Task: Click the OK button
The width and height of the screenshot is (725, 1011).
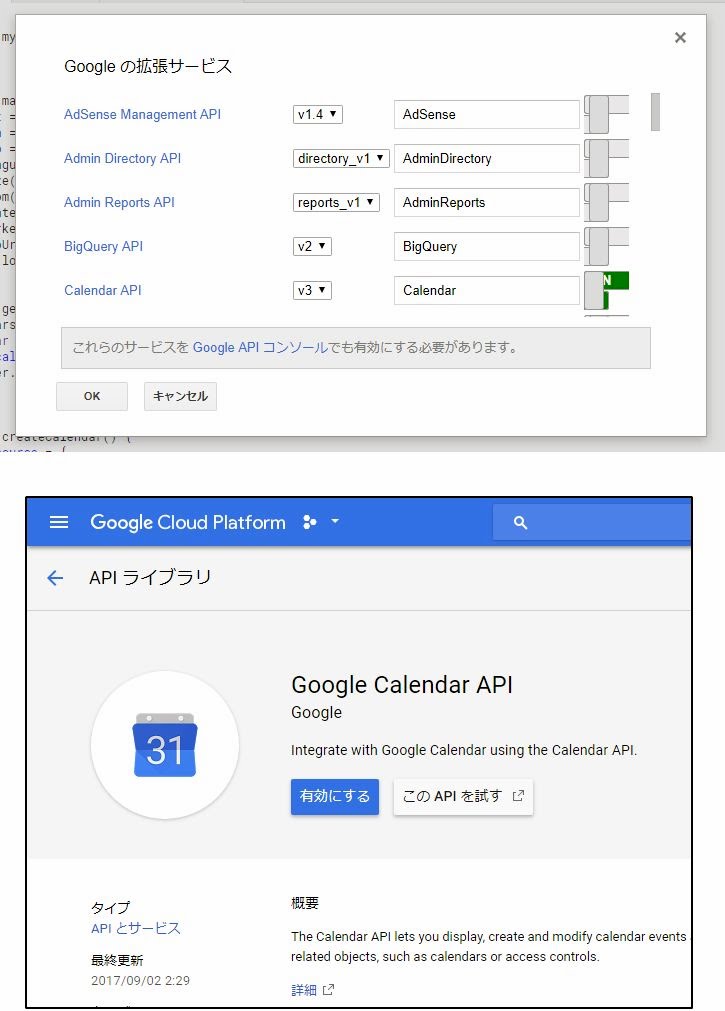Action: [x=92, y=396]
